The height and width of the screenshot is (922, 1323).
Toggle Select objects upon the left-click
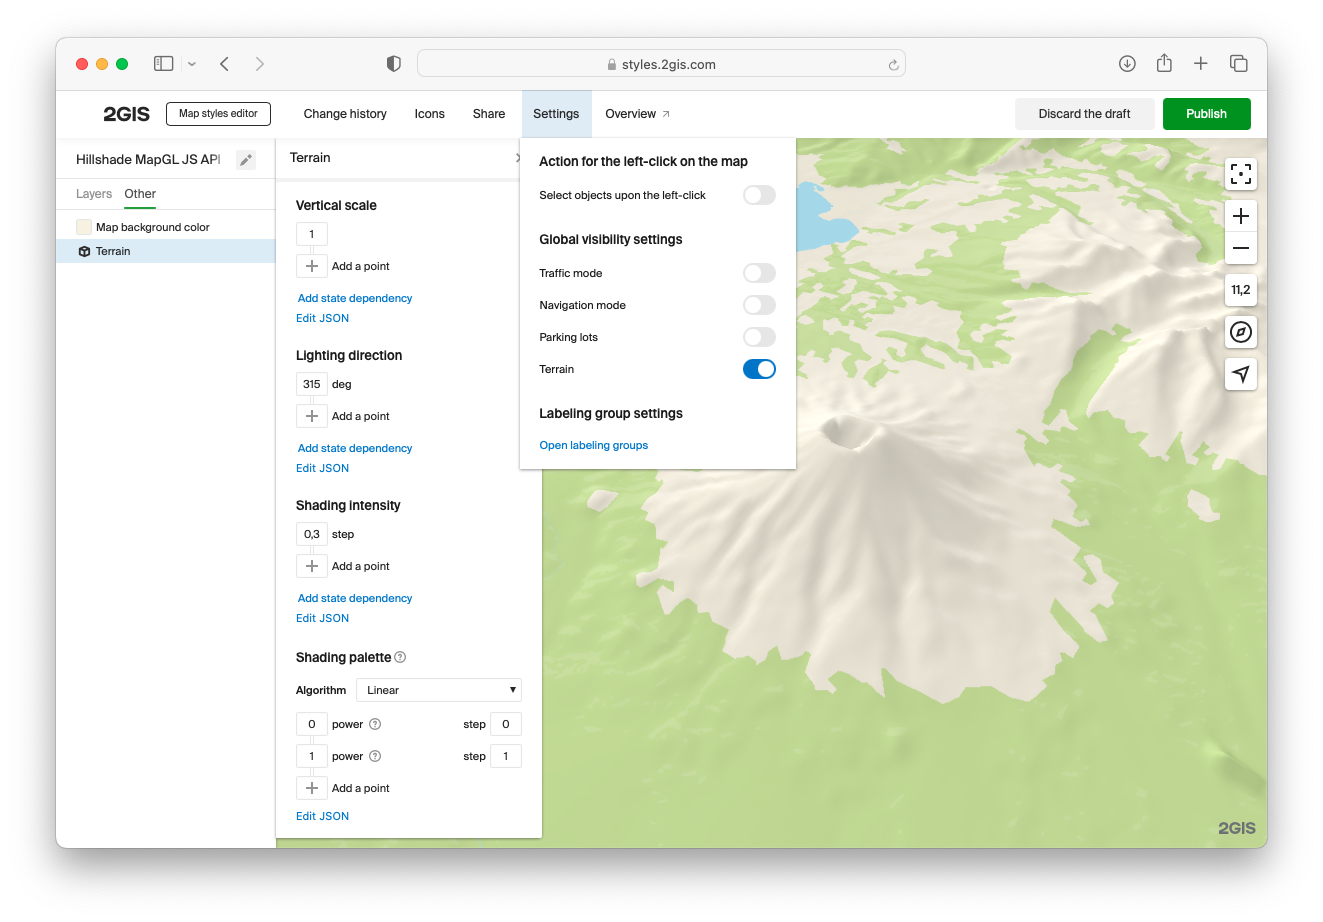click(x=759, y=195)
